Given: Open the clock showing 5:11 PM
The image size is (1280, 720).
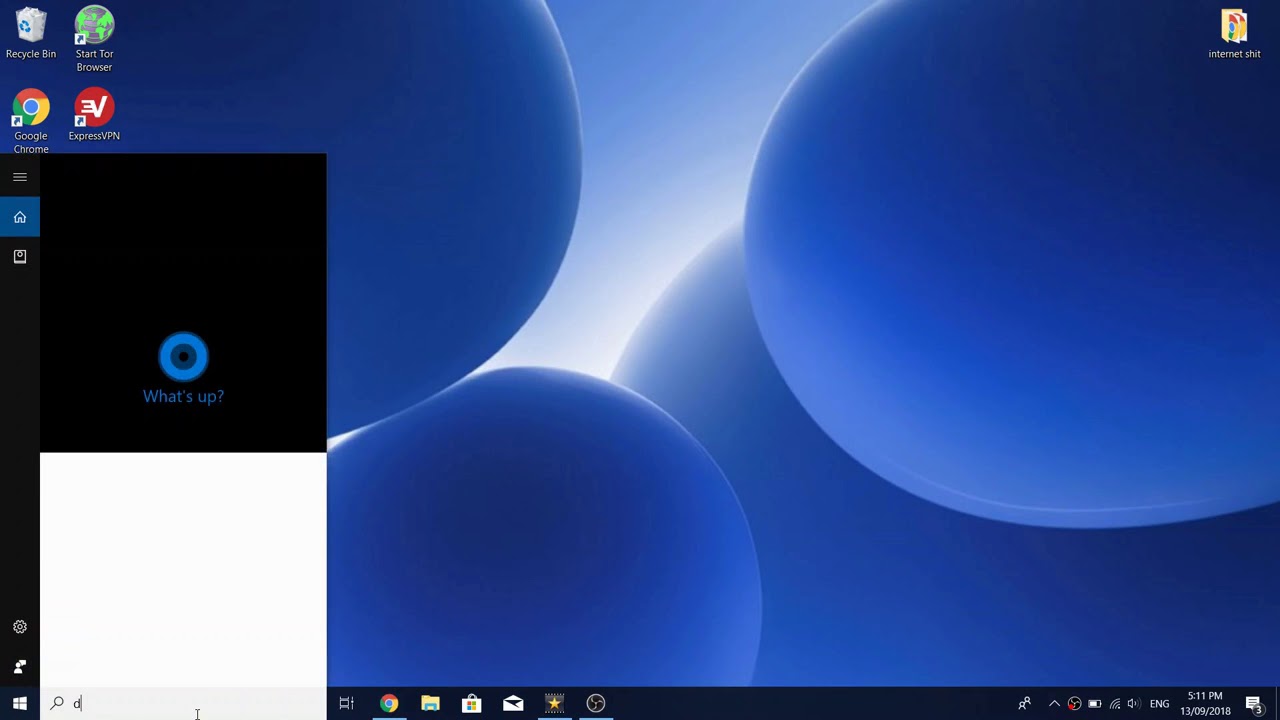Looking at the screenshot, I should pyautogui.click(x=1205, y=703).
